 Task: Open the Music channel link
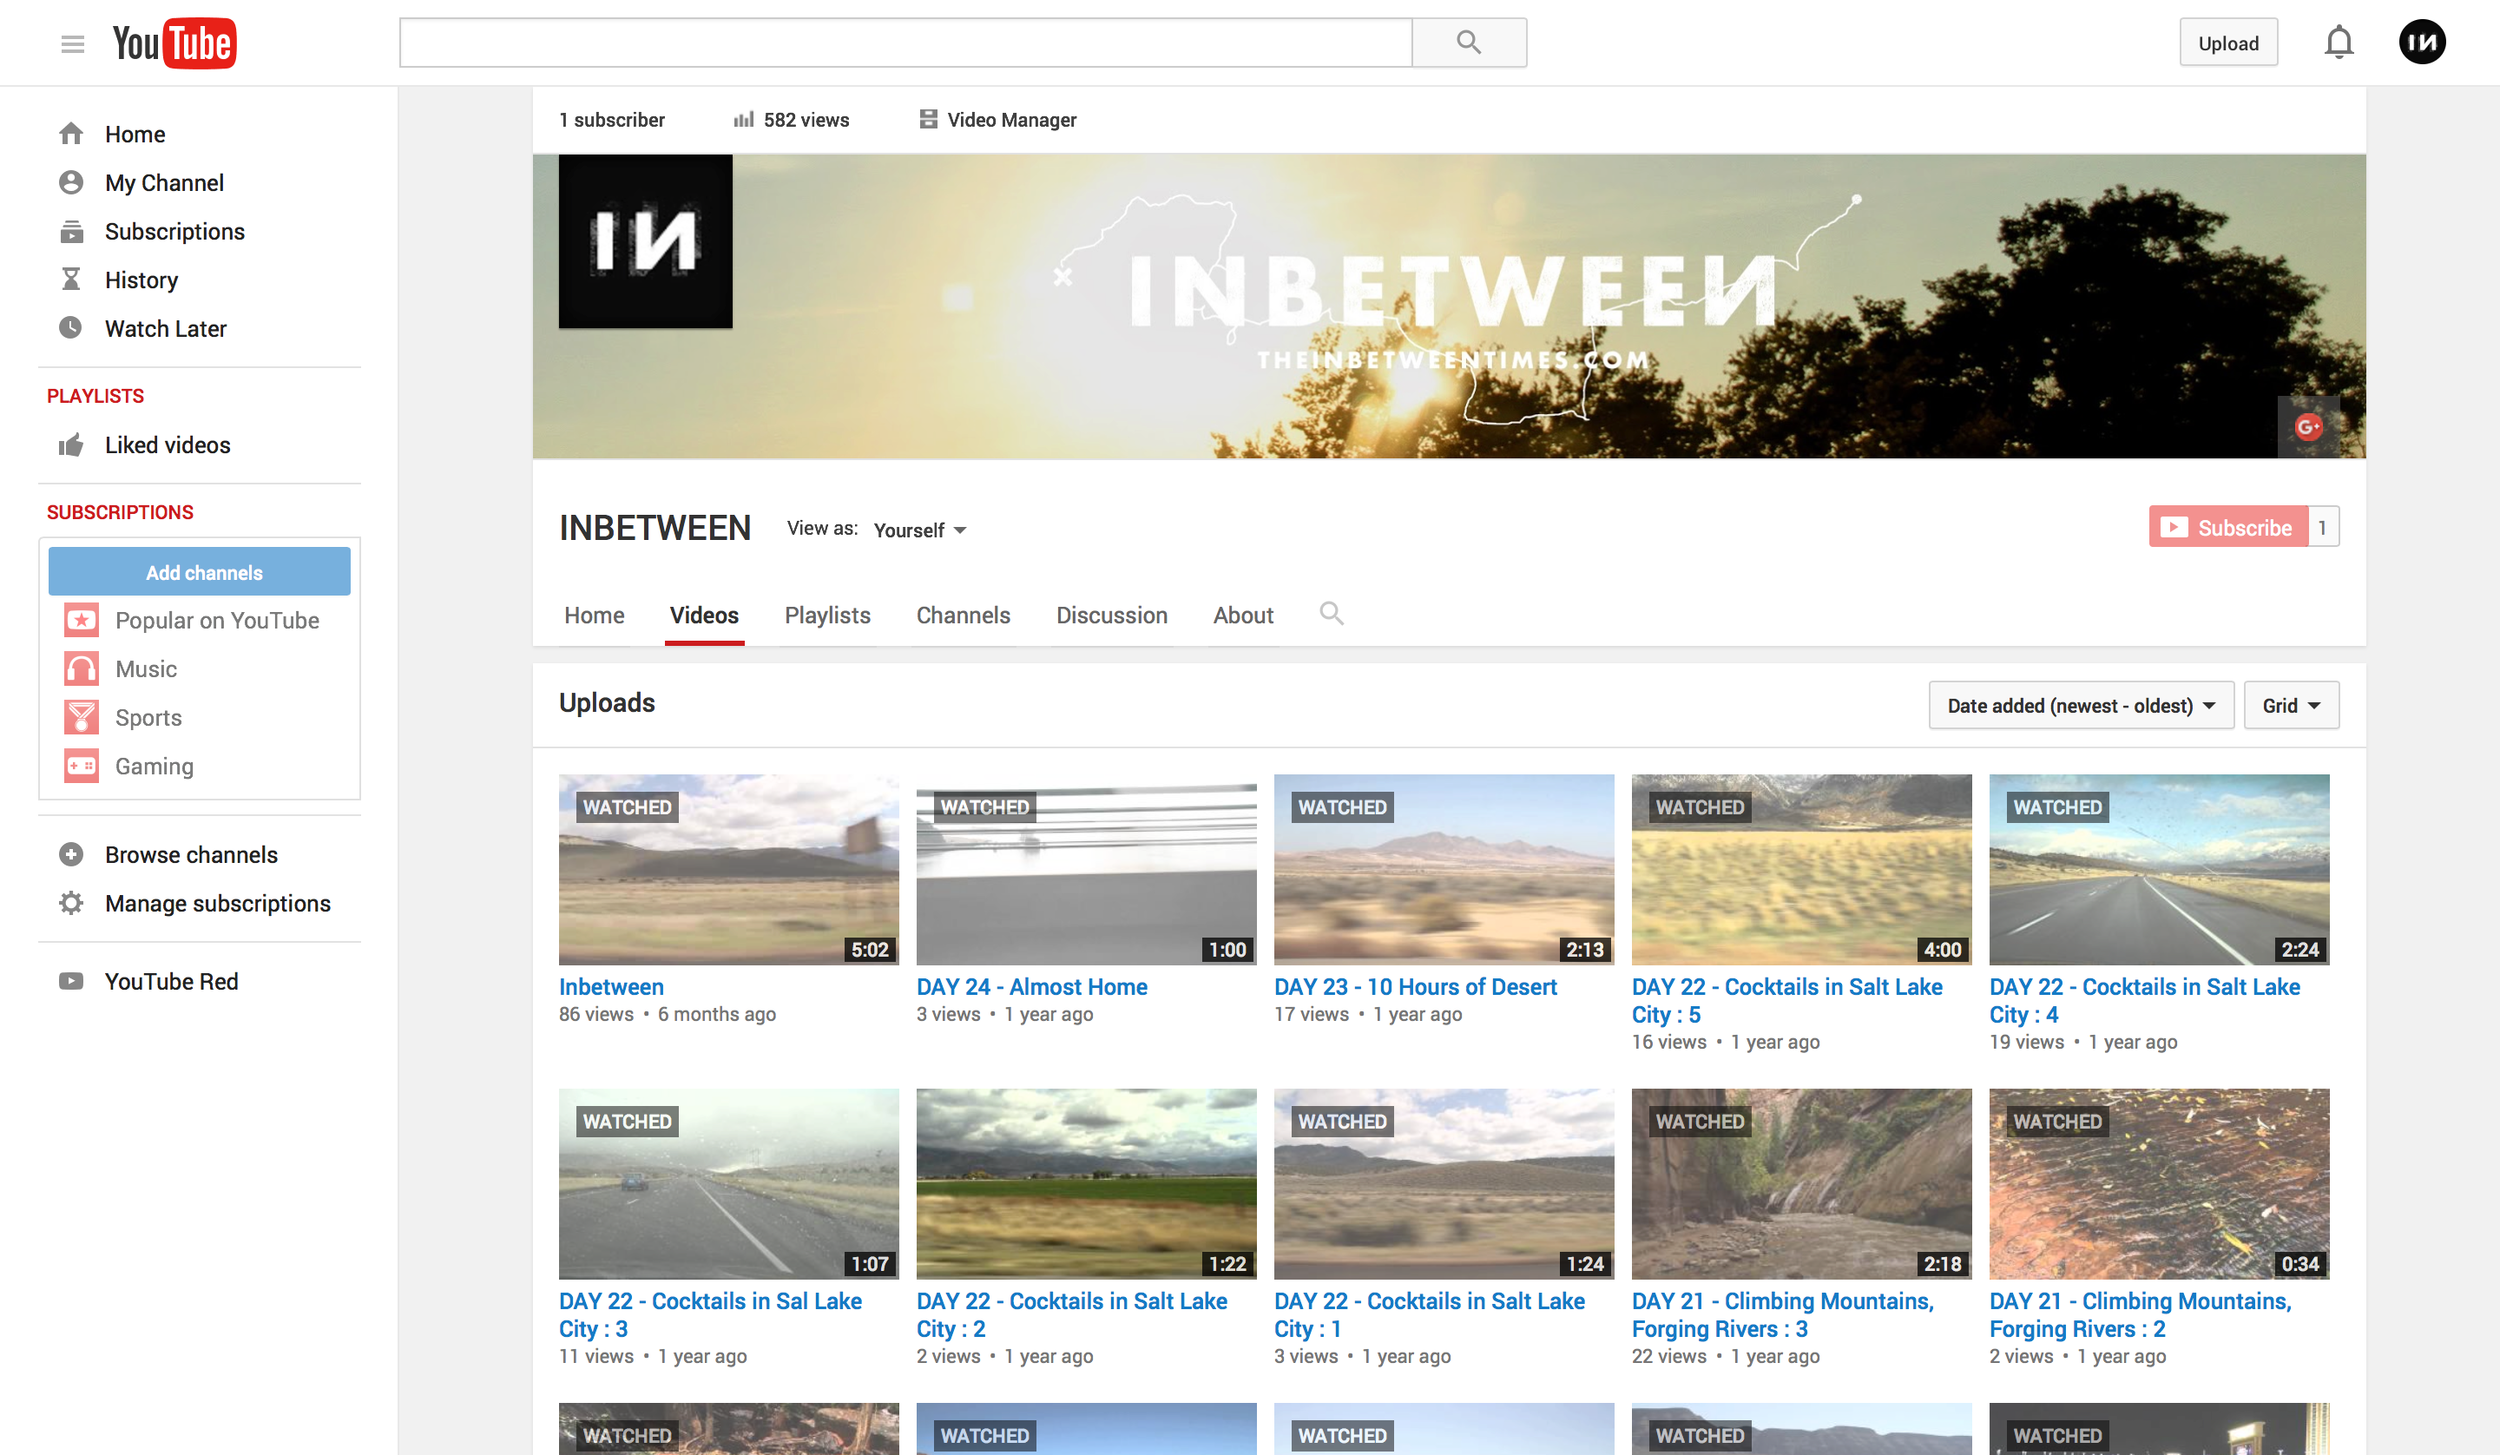[146, 669]
